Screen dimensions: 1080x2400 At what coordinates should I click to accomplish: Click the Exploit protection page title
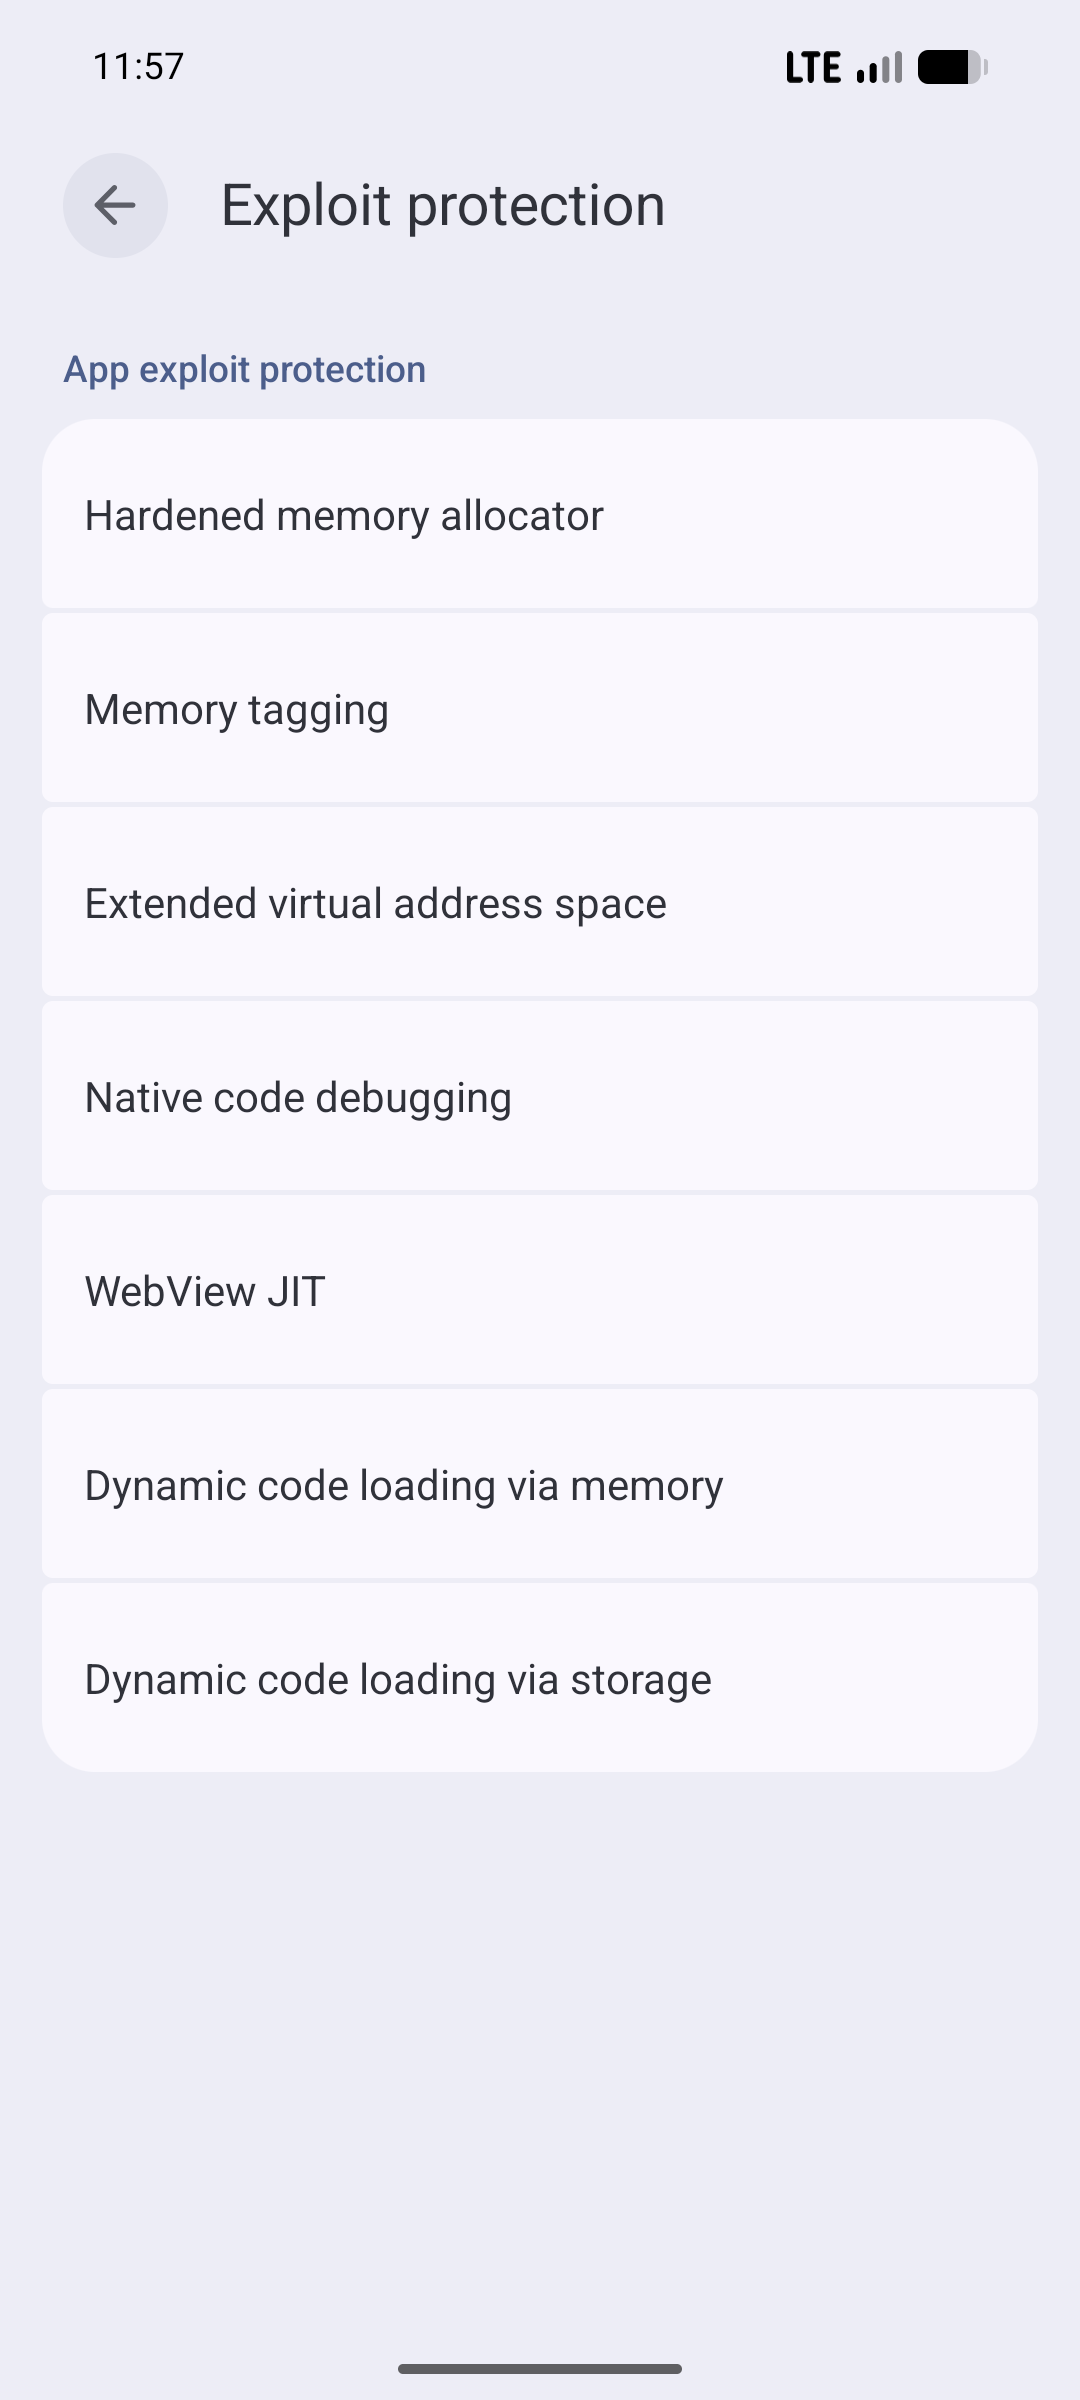tap(443, 205)
